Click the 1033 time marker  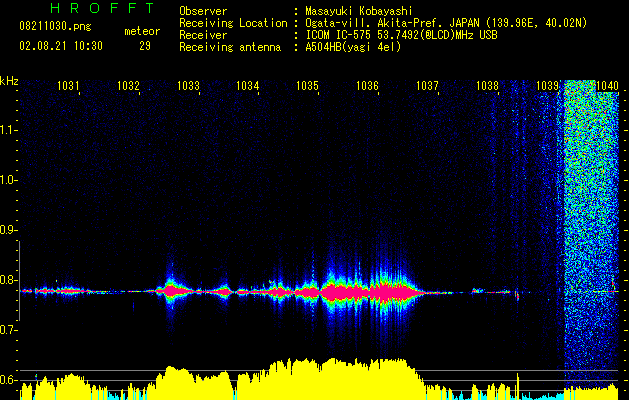coord(188,85)
